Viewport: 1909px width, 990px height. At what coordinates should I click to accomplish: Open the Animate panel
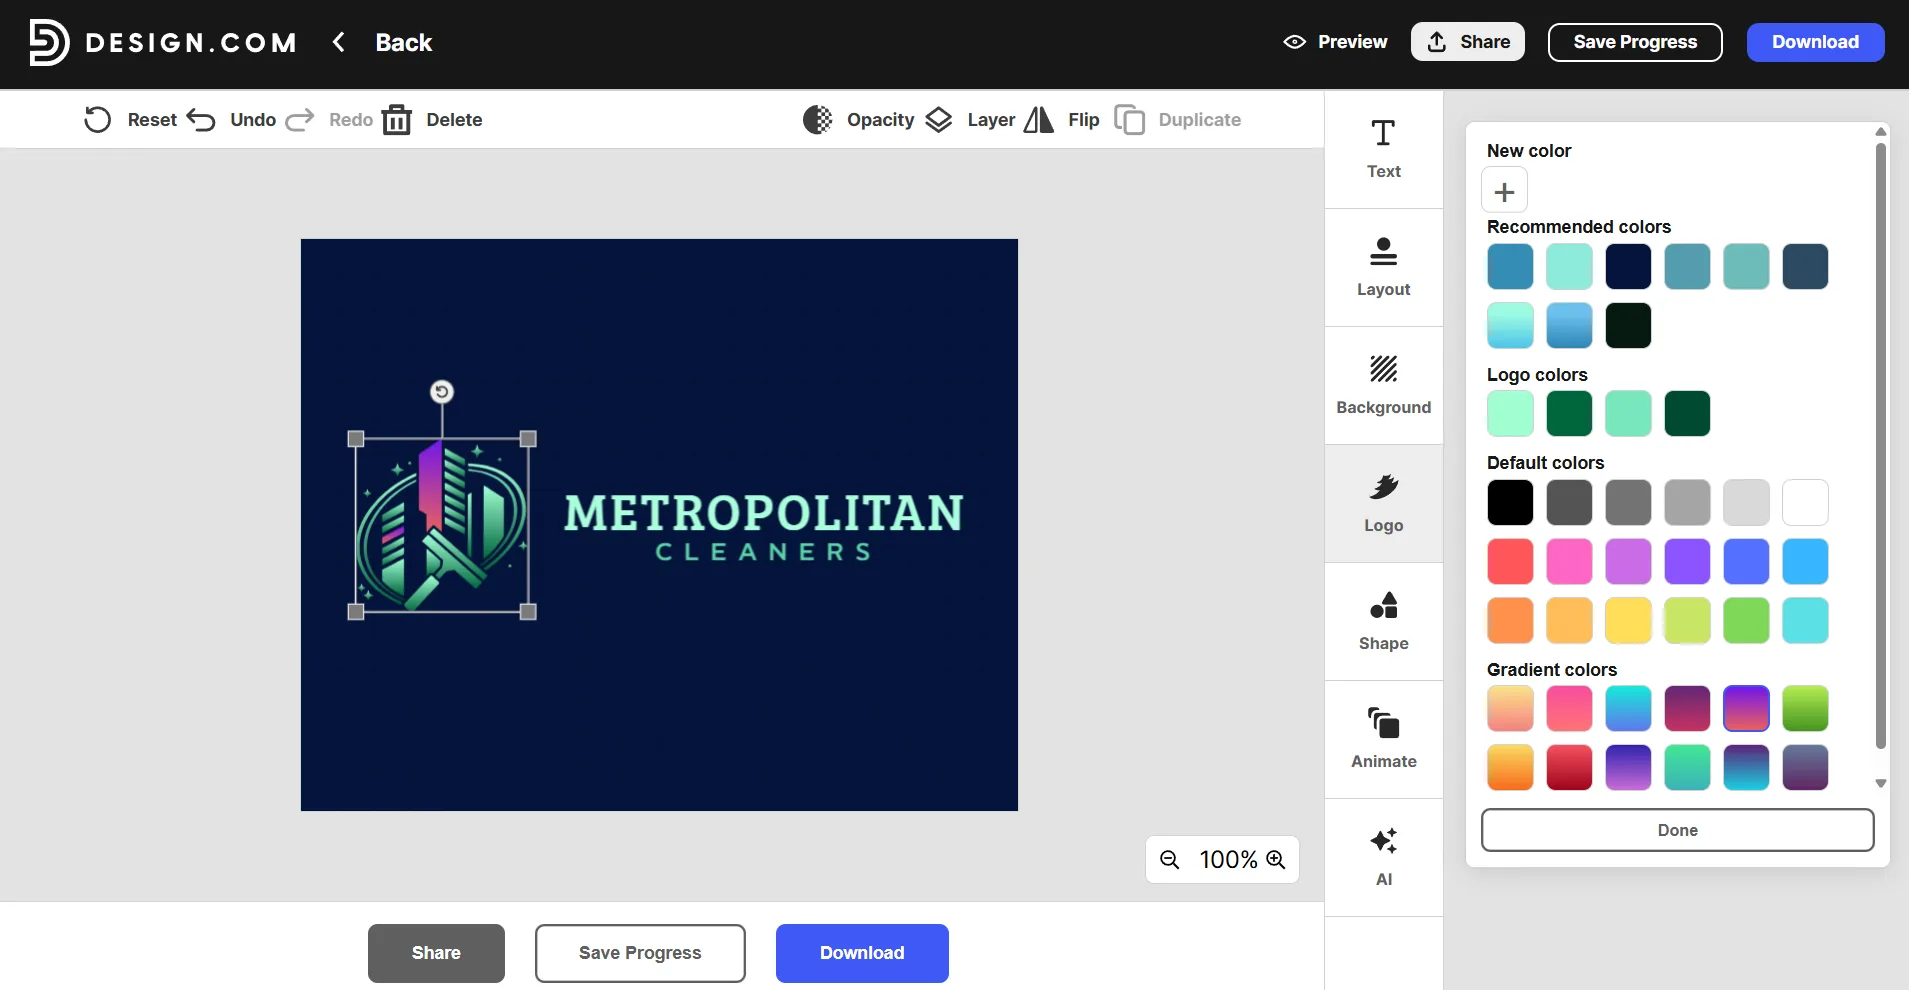click(x=1384, y=739)
